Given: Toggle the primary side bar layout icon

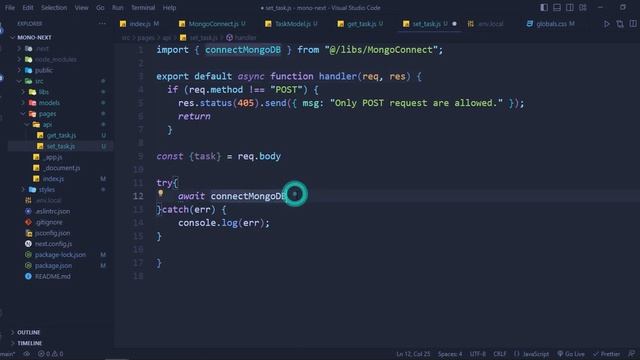Looking at the screenshot, I should tap(544, 7).
